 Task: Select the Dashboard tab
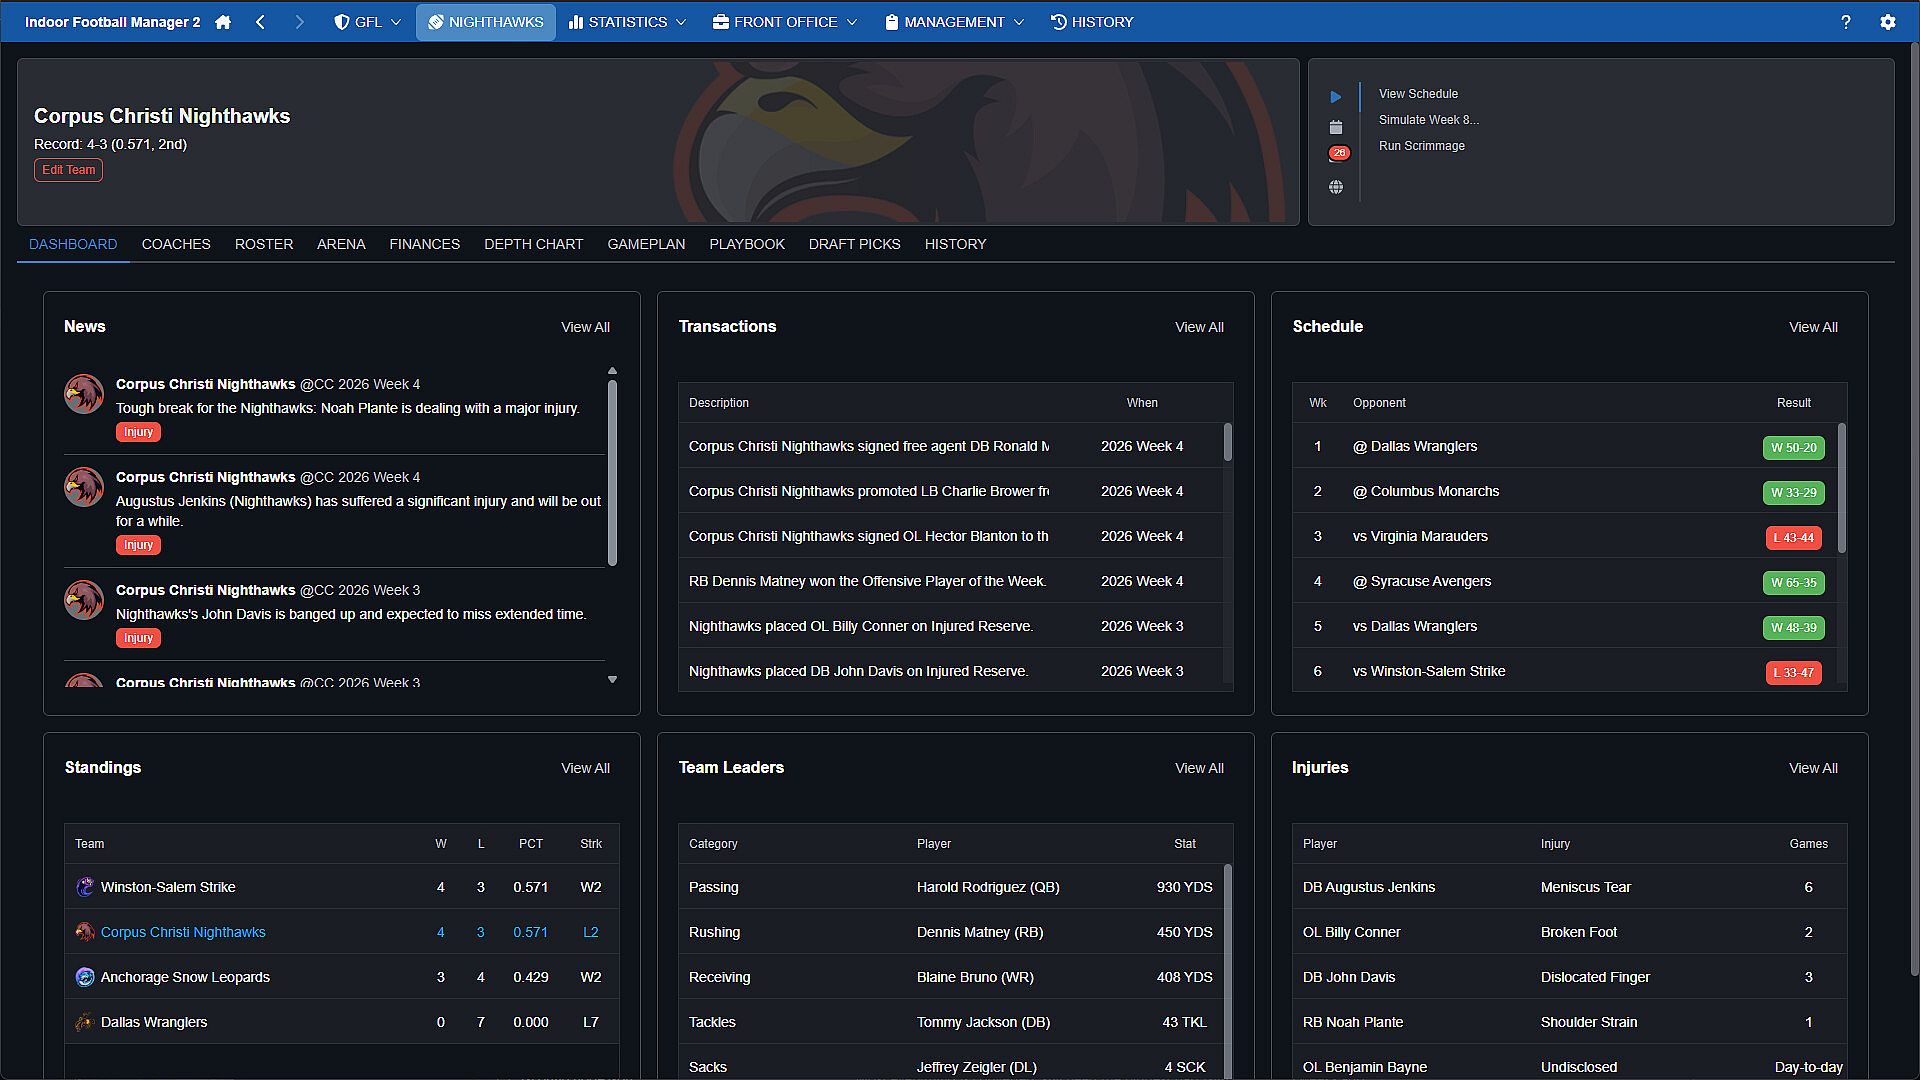[x=73, y=244]
